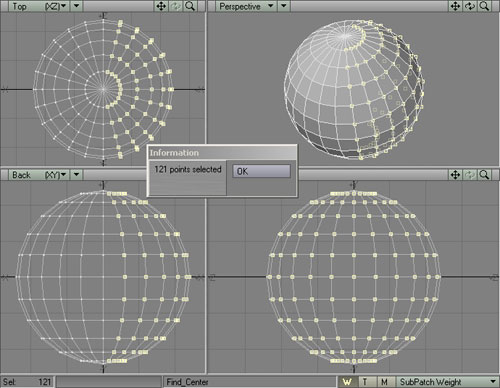
Task: Toggle the W weight map button
Action: coord(348,382)
